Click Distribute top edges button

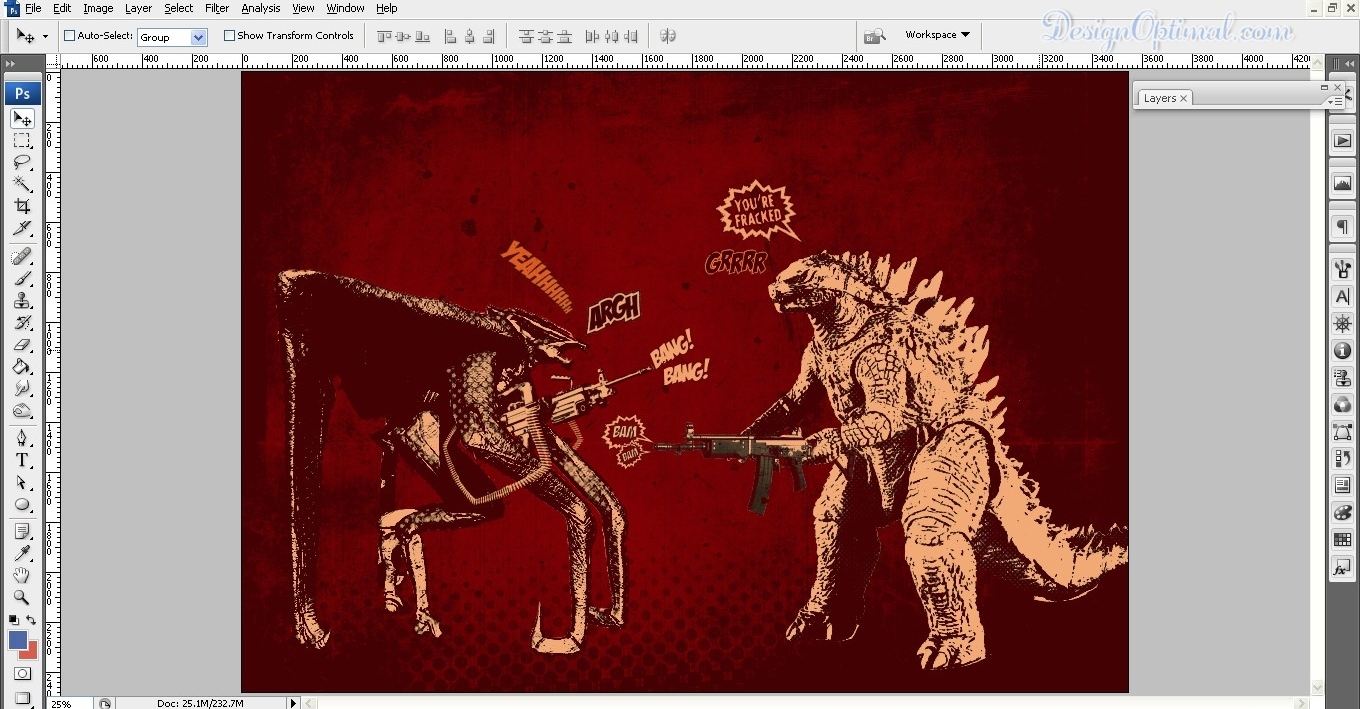527,36
